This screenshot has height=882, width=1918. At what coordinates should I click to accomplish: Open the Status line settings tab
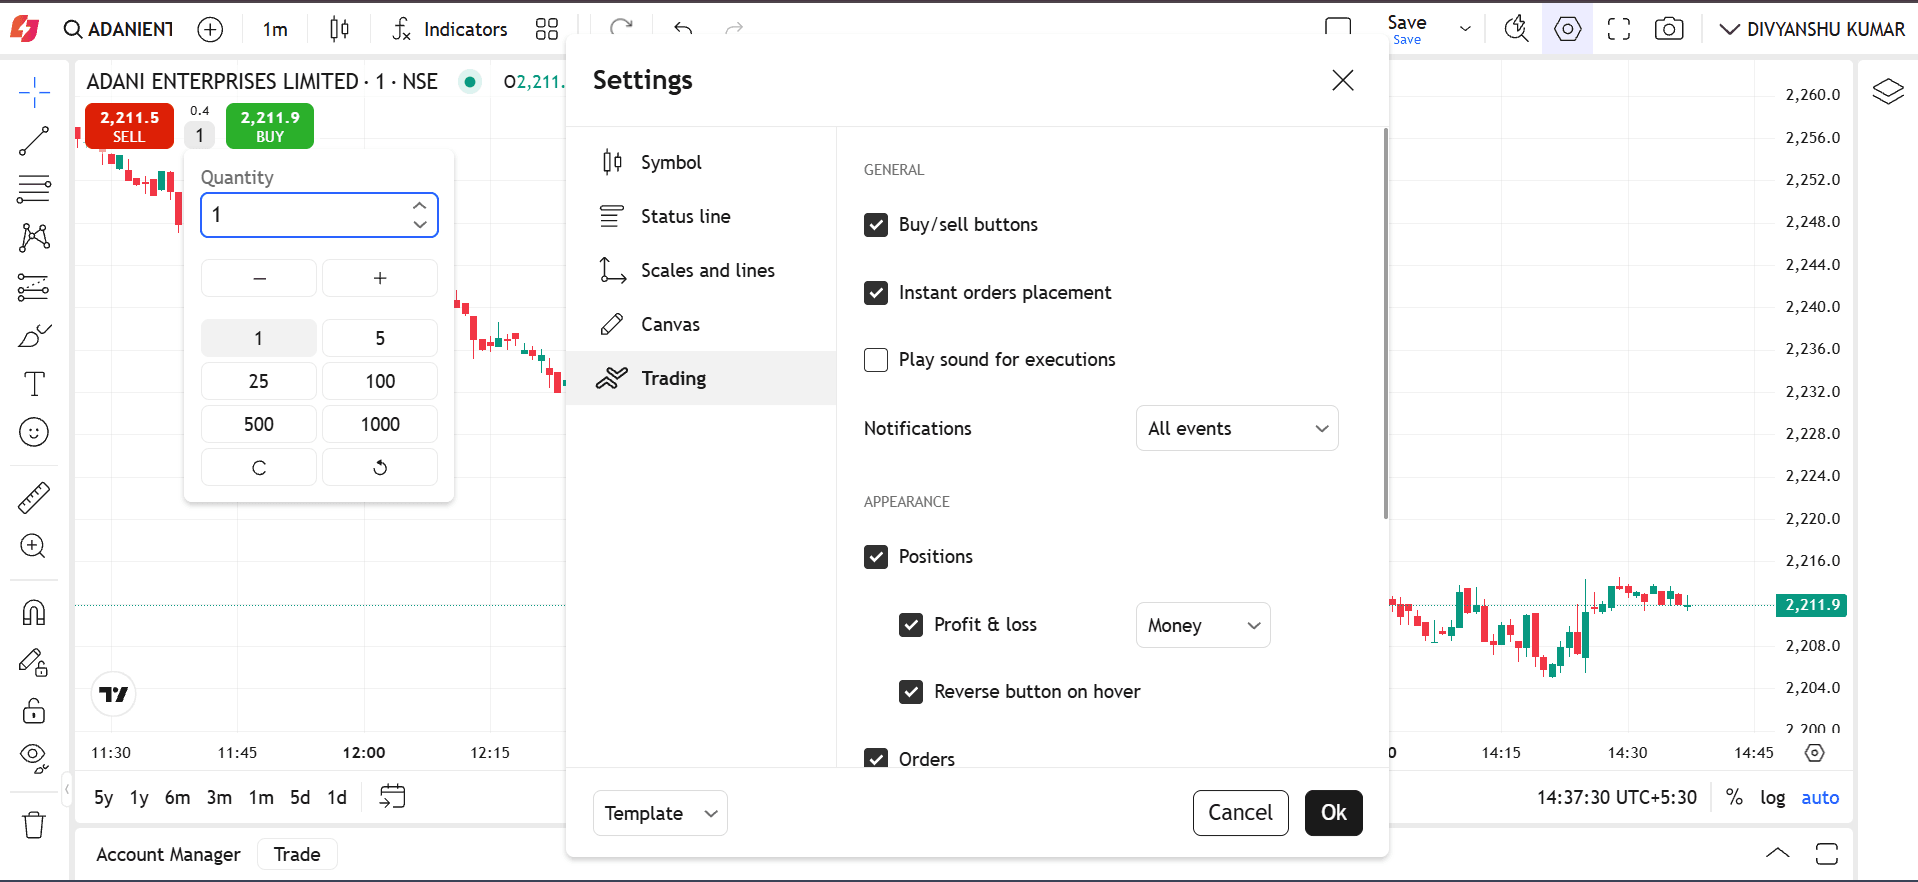tap(685, 216)
